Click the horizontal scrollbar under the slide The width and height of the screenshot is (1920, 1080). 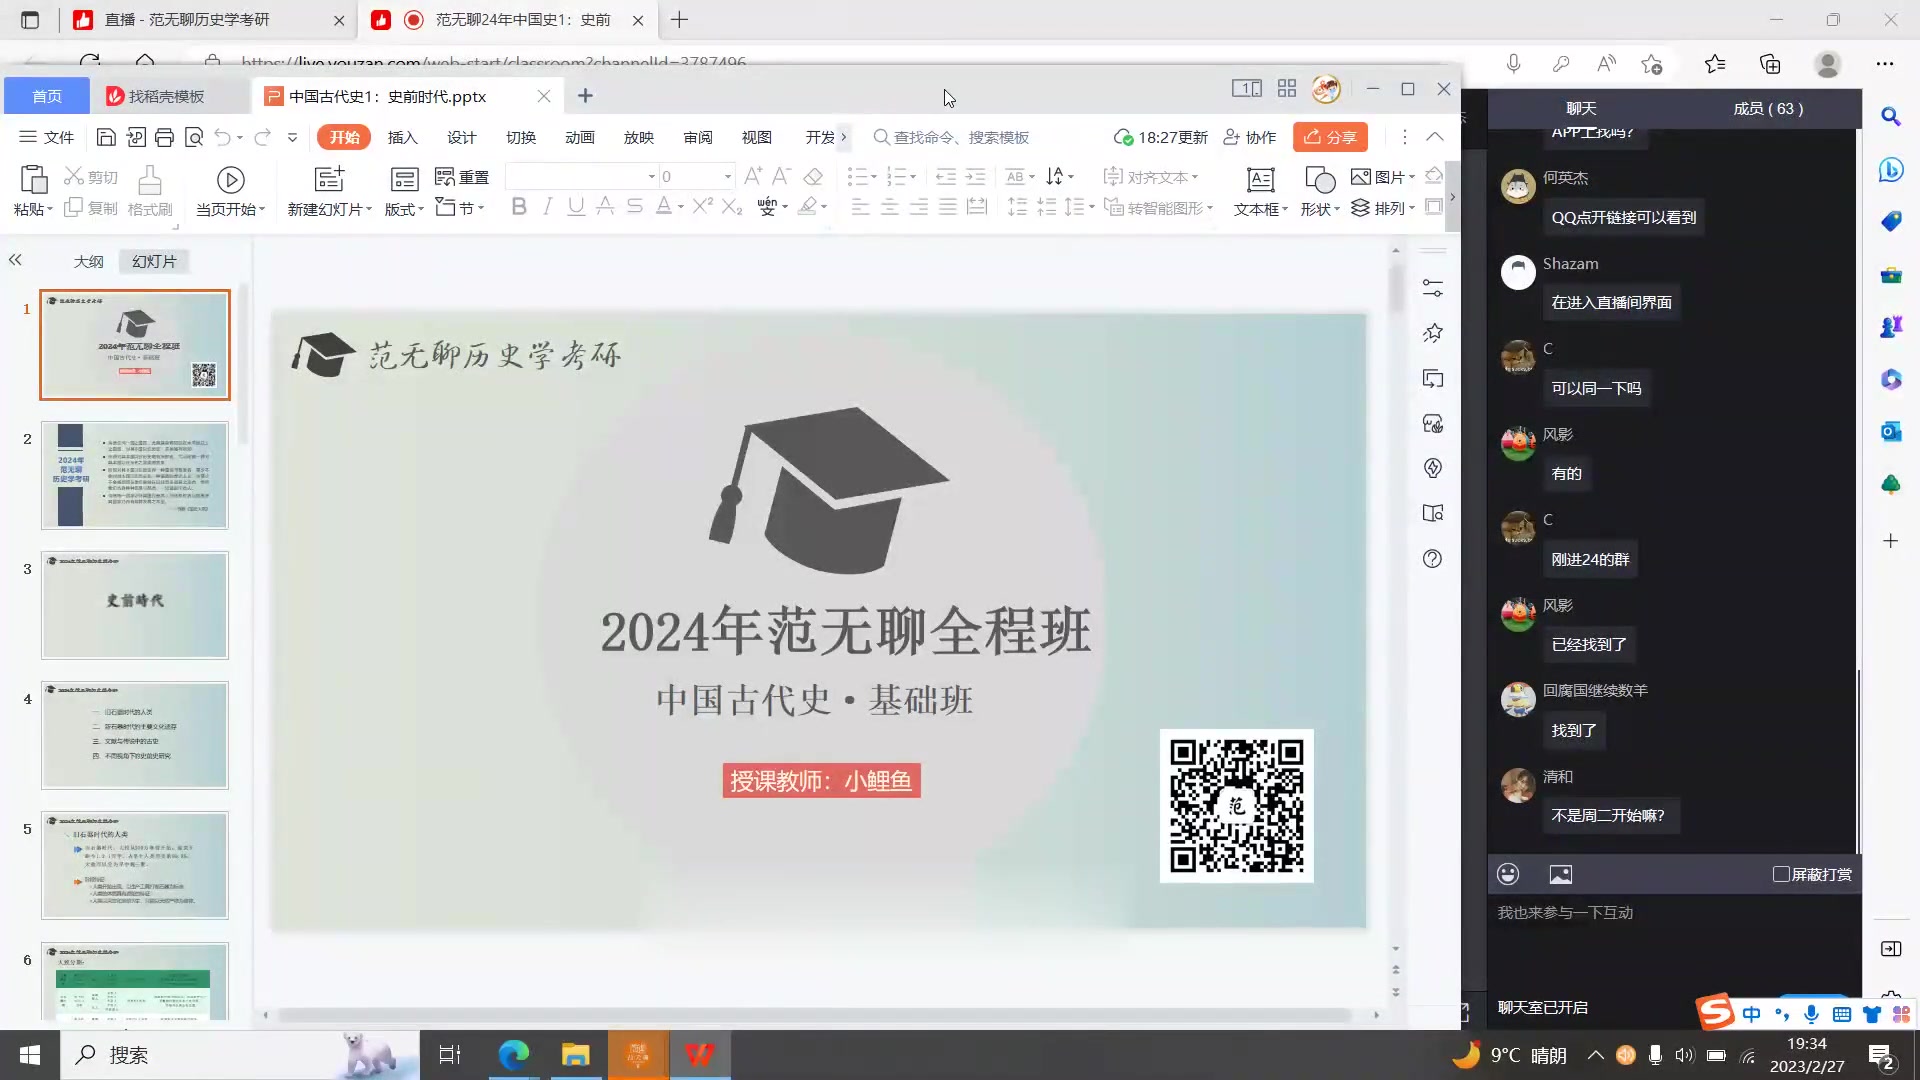pyautogui.click(x=815, y=1015)
